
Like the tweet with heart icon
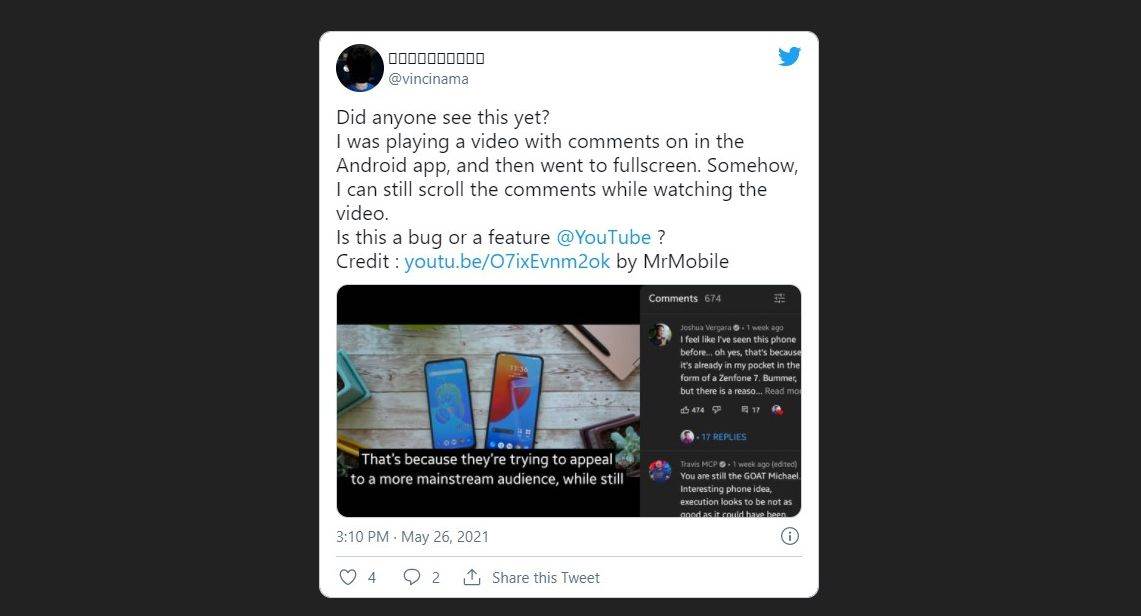[x=348, y=577]
